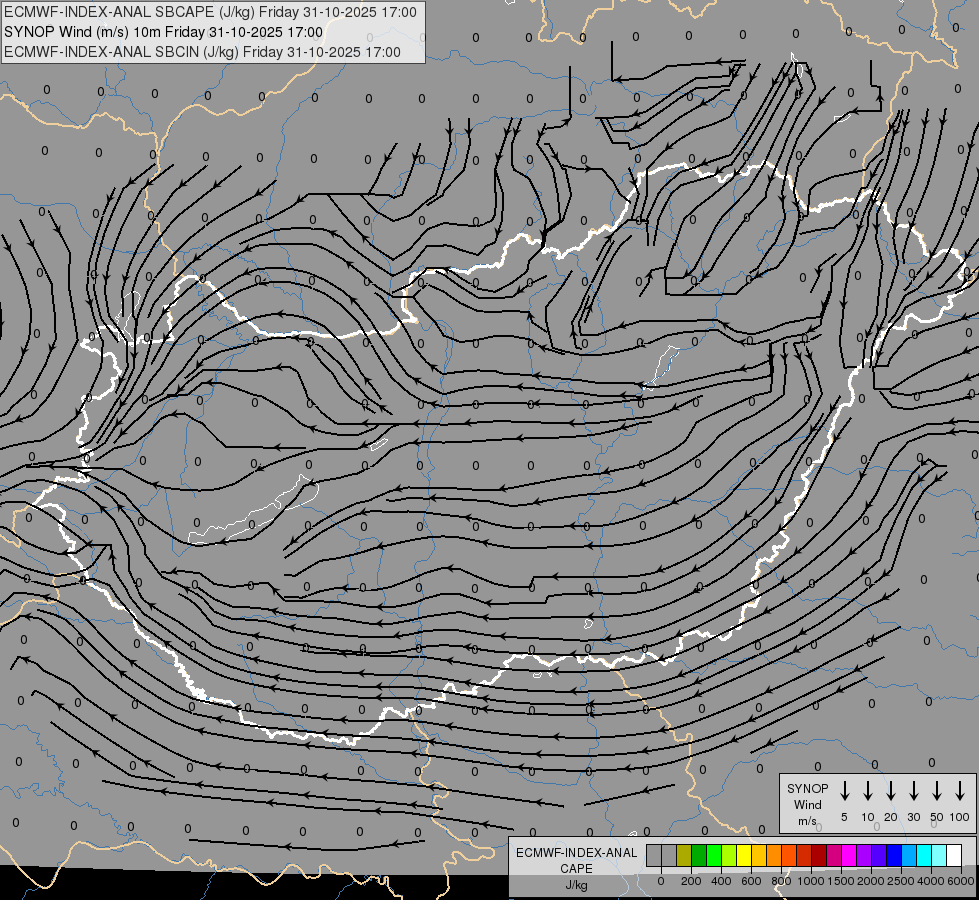
Task: Click the 400 tick label on CAPE scale
Action: 721,881
